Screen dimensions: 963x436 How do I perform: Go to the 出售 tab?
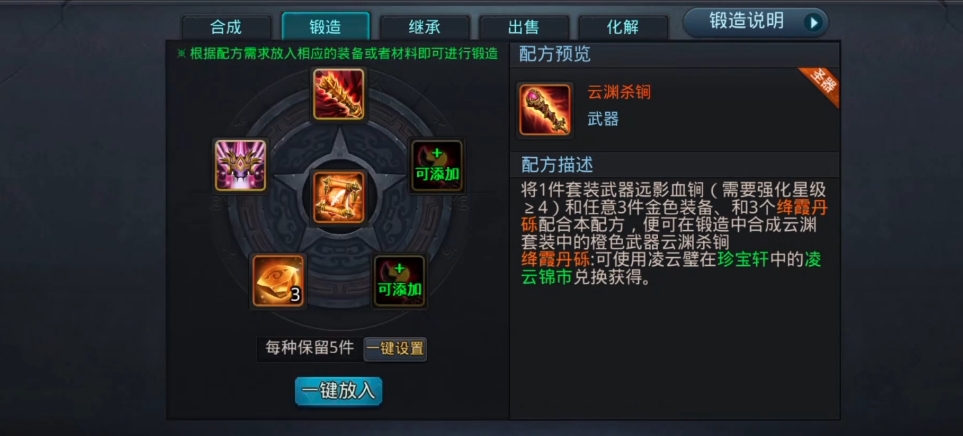[524, 27]
